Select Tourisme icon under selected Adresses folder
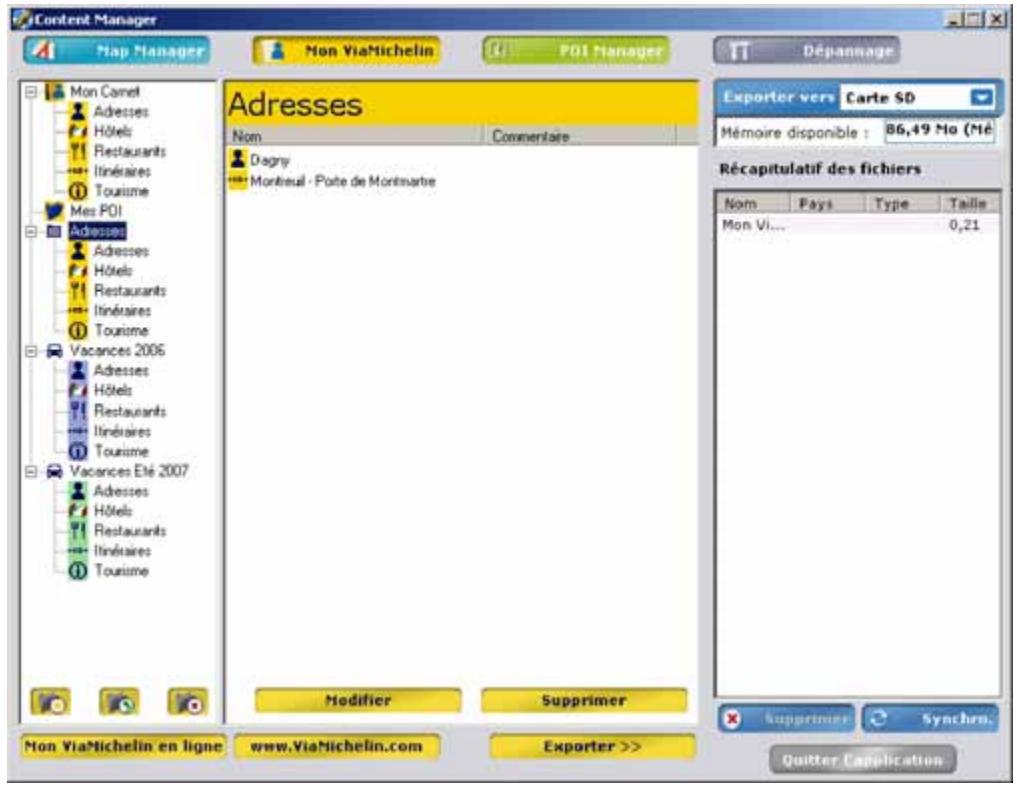 click(78, 331)
